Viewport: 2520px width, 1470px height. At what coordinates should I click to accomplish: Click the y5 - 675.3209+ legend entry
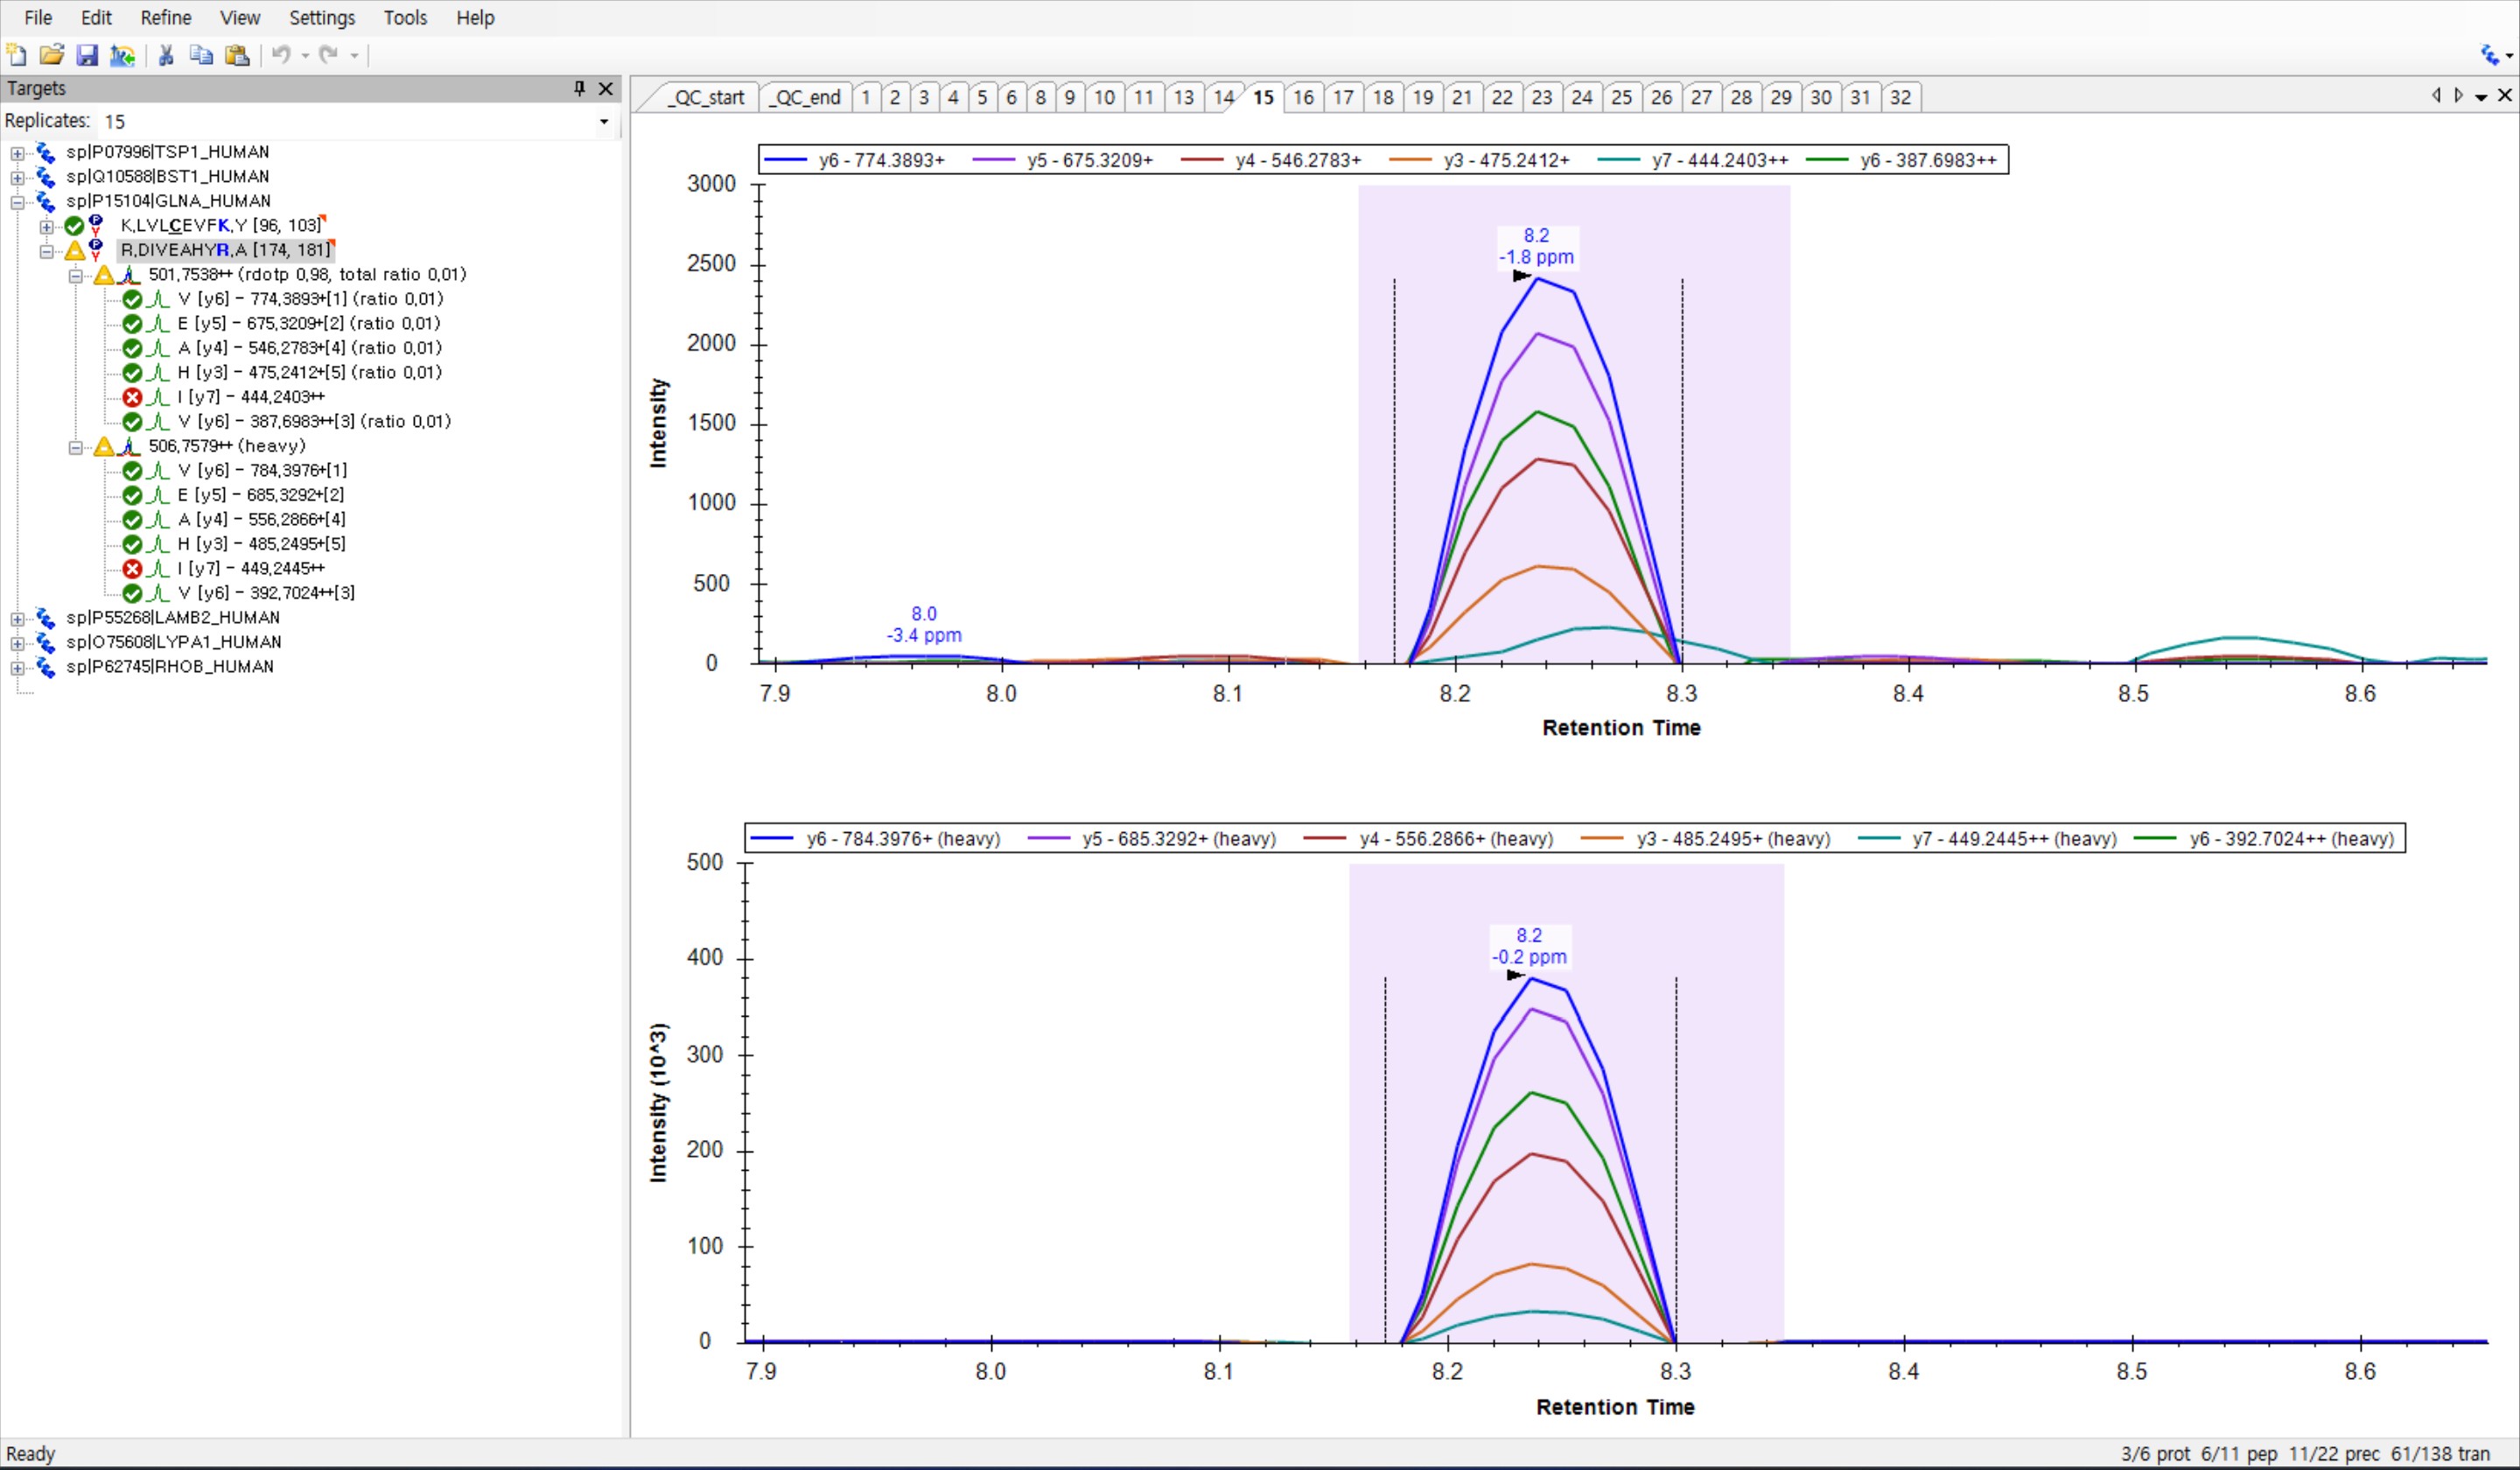(1088, 160)
